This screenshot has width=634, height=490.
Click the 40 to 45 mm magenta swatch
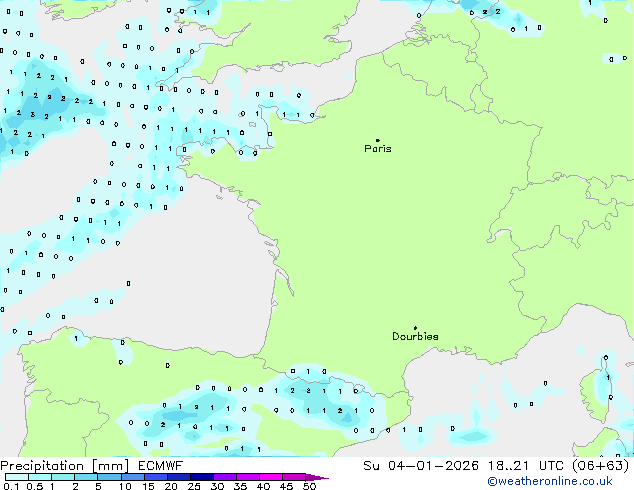[271, 477]
